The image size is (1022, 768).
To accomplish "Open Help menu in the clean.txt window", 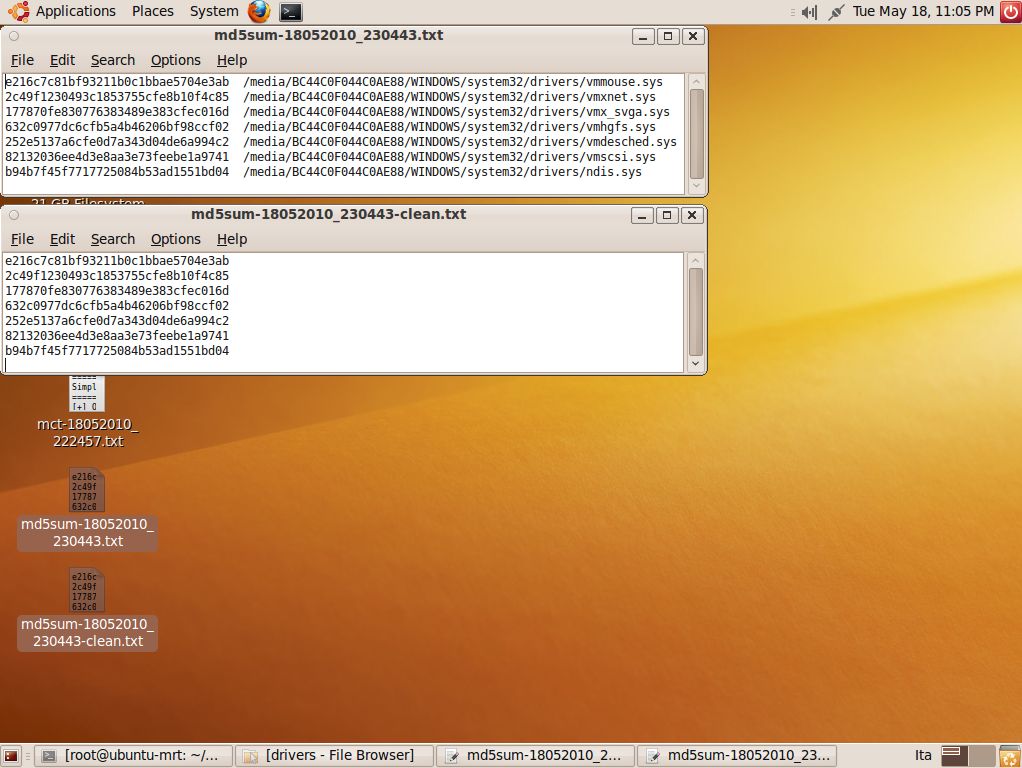I will [x=231, y=239].
